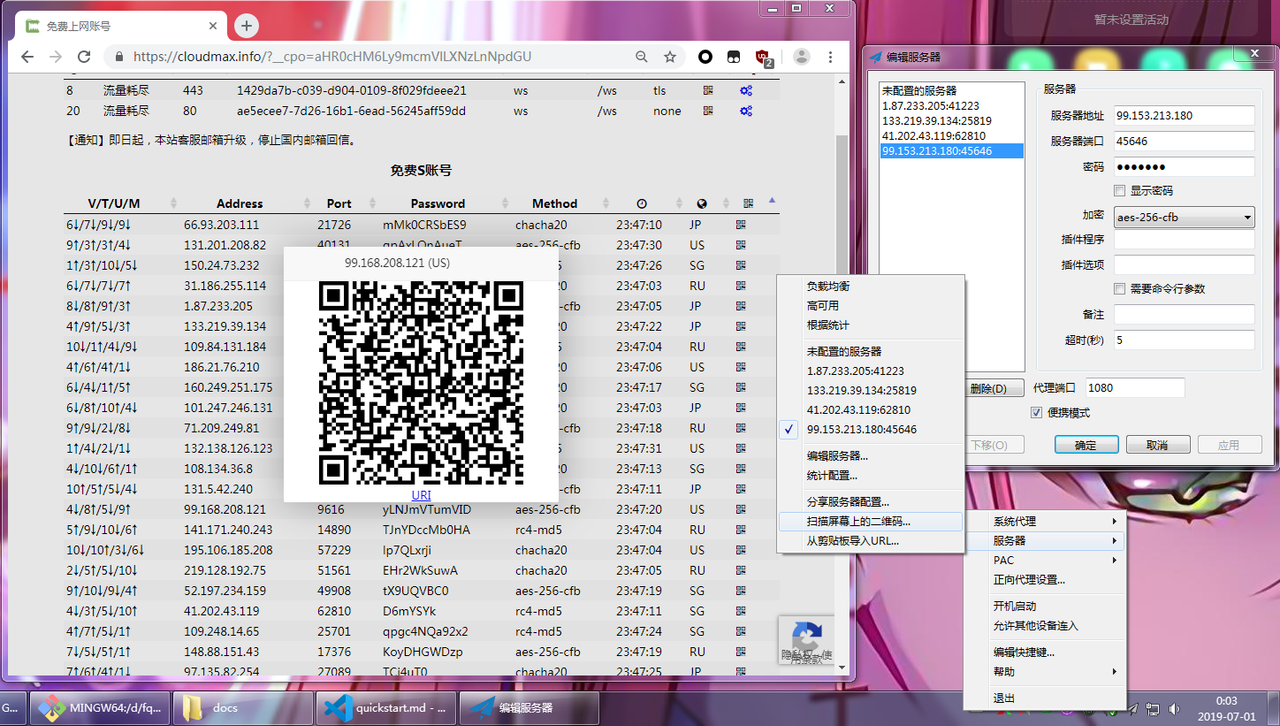The image size is (1280, 726).
Task: Click the Cancel (取消) button
Action: coord(1157,444)
